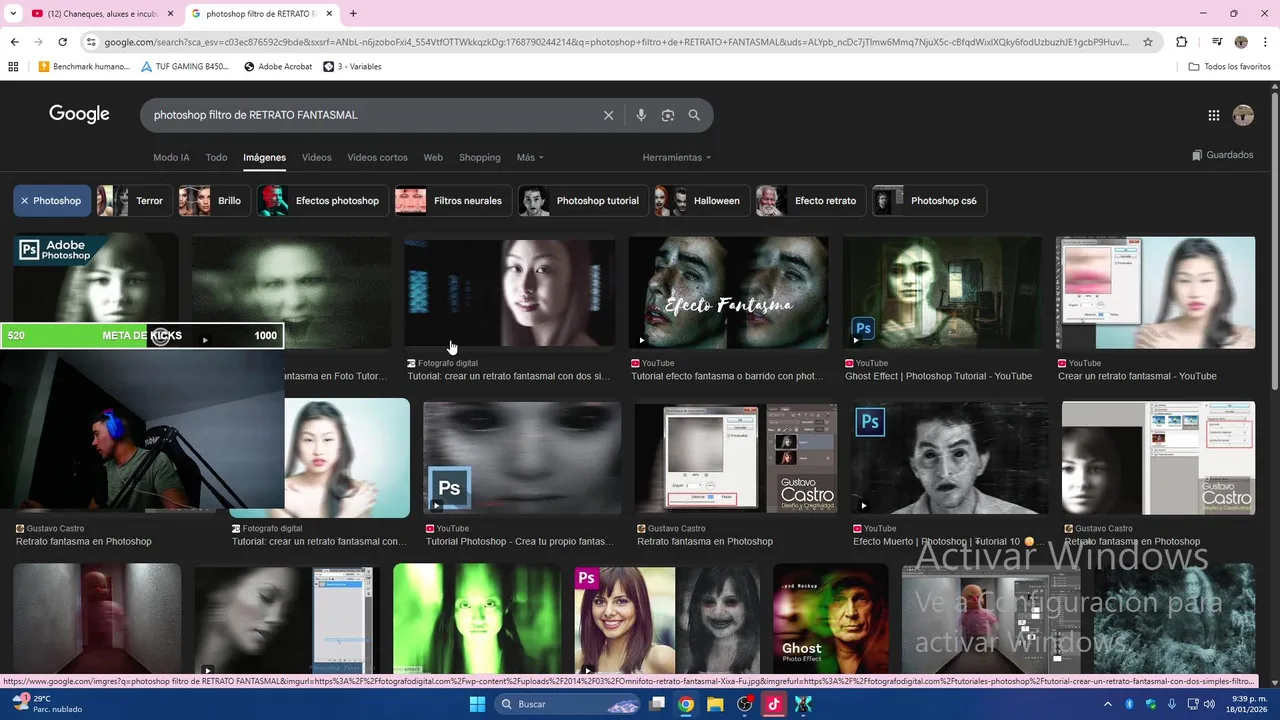
Task: Click the page vertical scrollbar
Action: 1275,240
